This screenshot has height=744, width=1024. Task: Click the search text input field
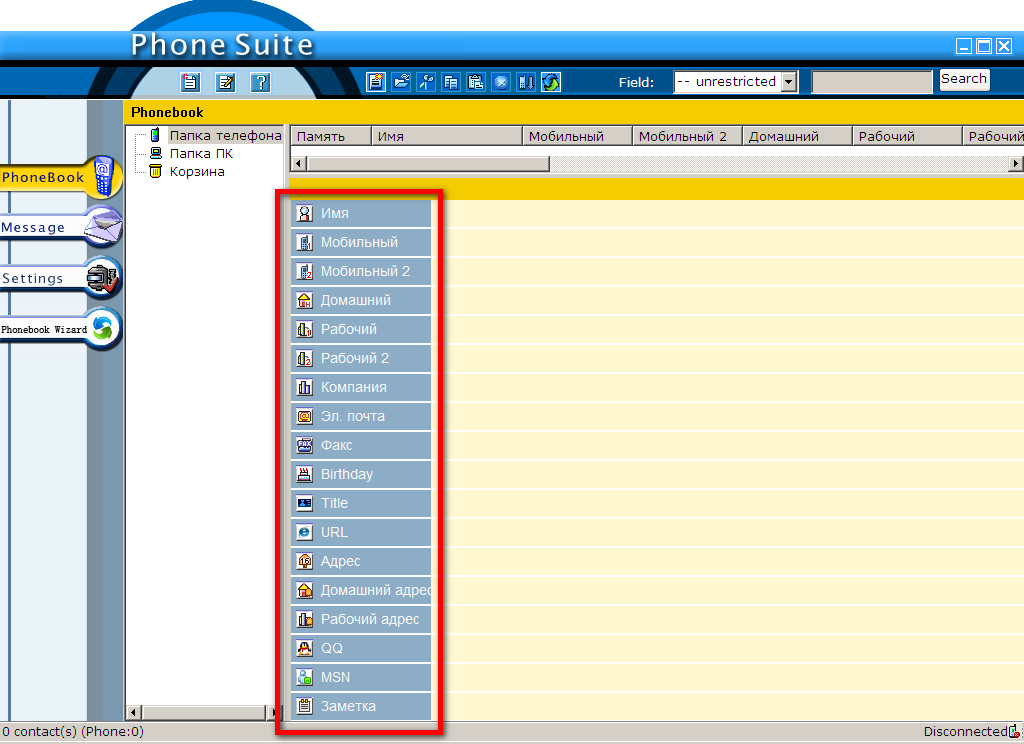(x=871, y=82)
